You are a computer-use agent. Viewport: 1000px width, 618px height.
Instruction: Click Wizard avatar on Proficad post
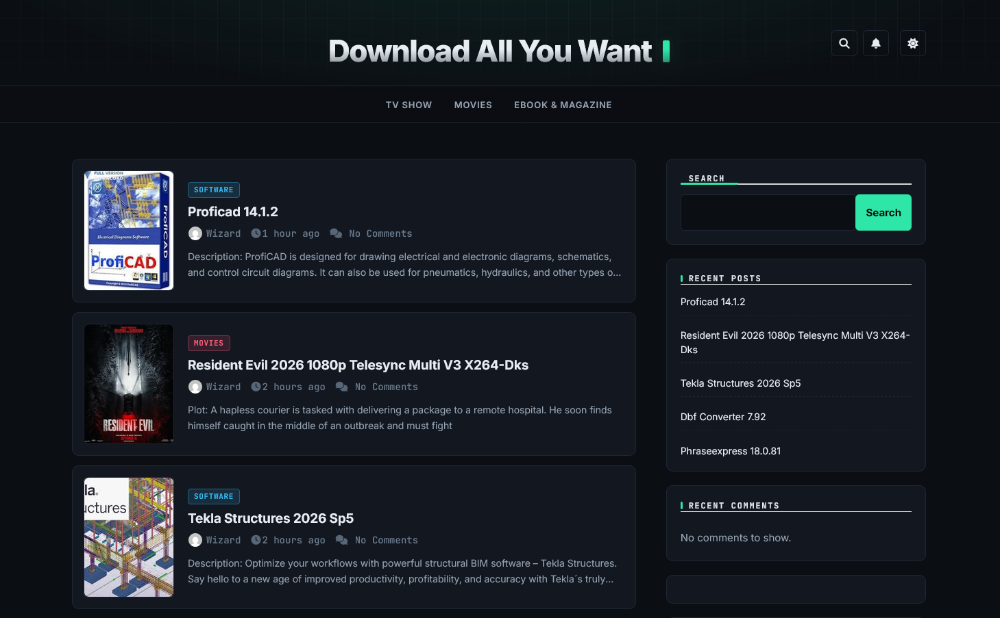click(x=195, y=233)
